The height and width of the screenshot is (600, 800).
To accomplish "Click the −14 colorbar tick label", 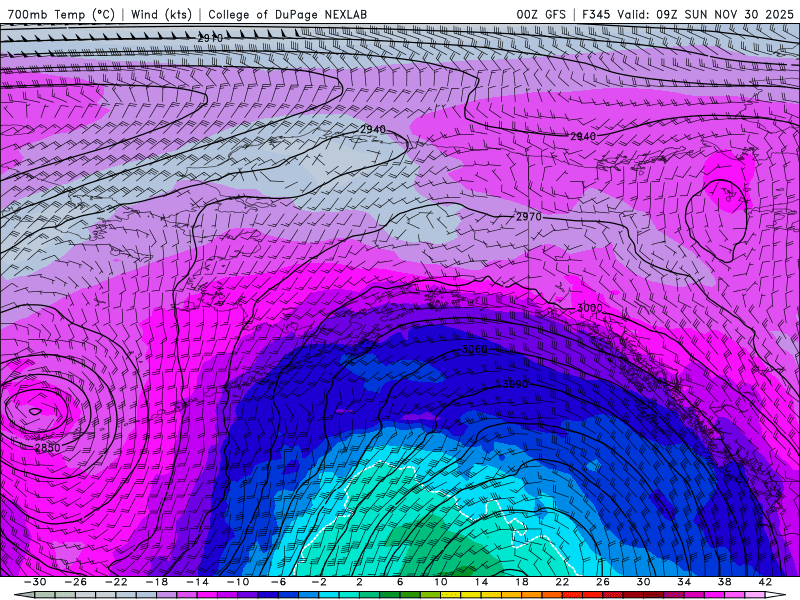I will (x=197, y=582).
